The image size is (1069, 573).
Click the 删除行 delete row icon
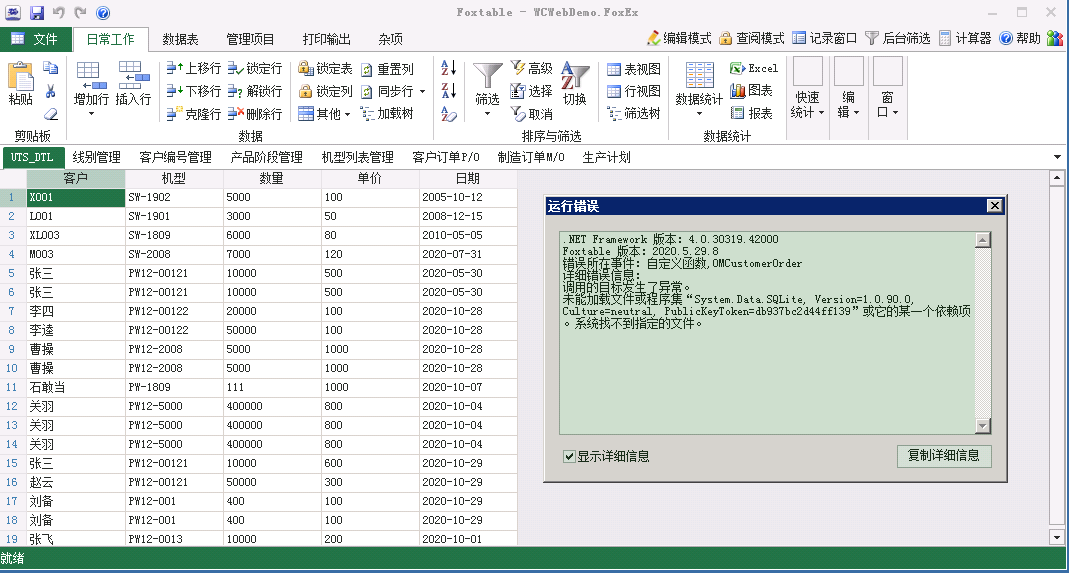pos(235,114)
